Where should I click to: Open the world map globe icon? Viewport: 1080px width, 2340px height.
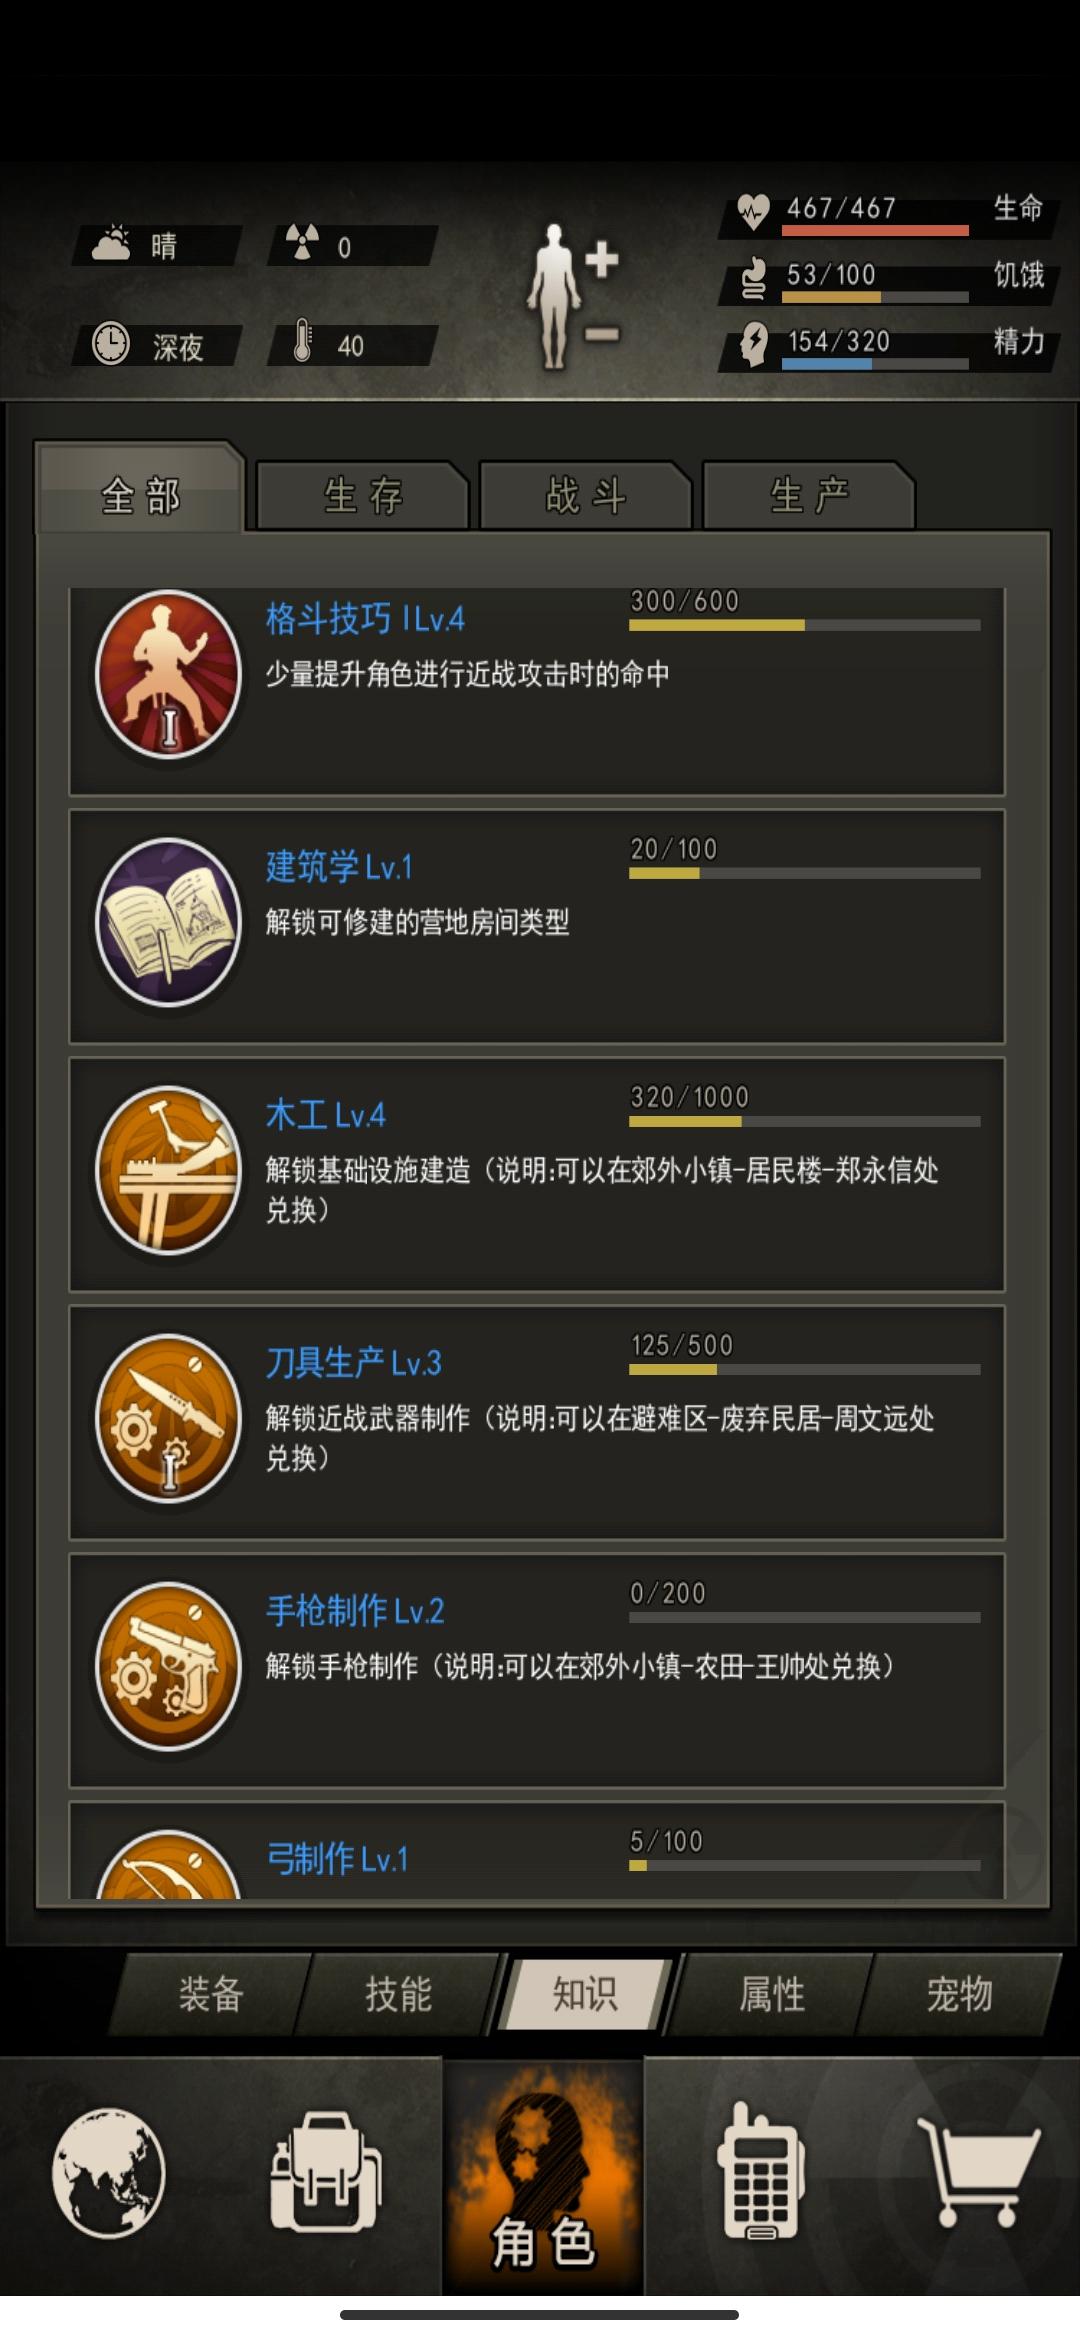pyautogui.click(x=108, y=2172)
